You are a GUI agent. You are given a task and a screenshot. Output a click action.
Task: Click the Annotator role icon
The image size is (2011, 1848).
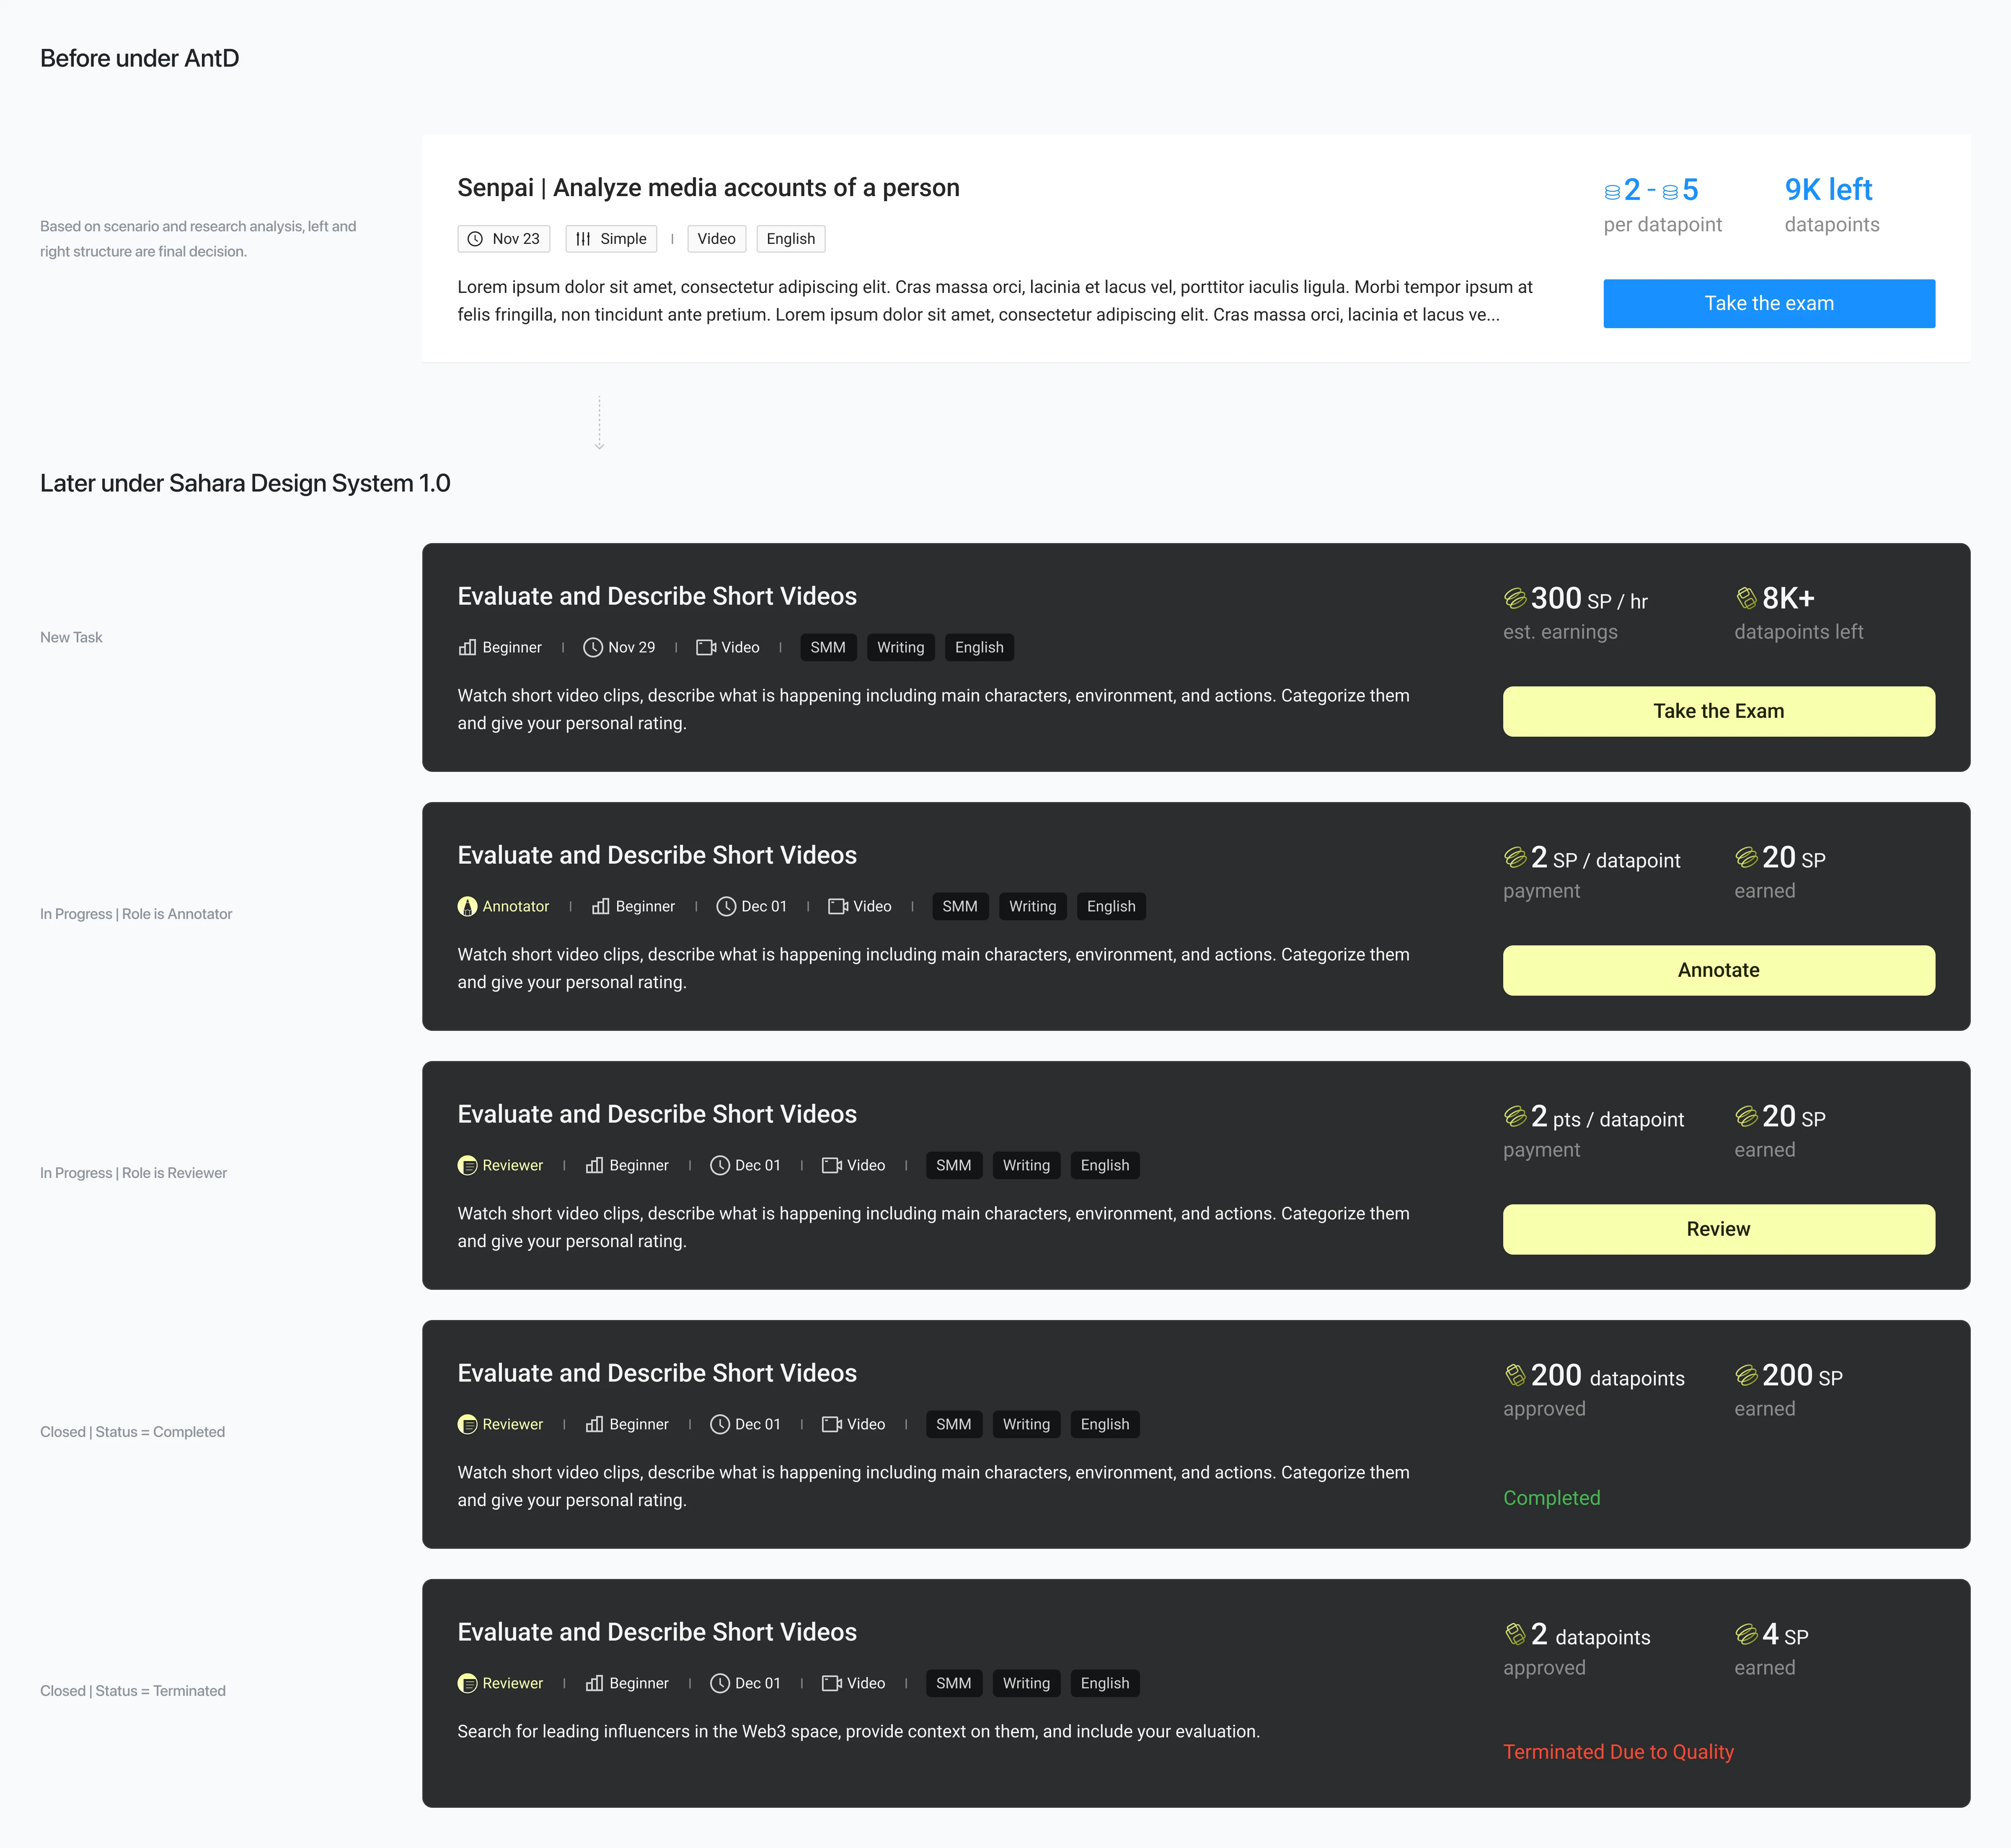point(467,906)
